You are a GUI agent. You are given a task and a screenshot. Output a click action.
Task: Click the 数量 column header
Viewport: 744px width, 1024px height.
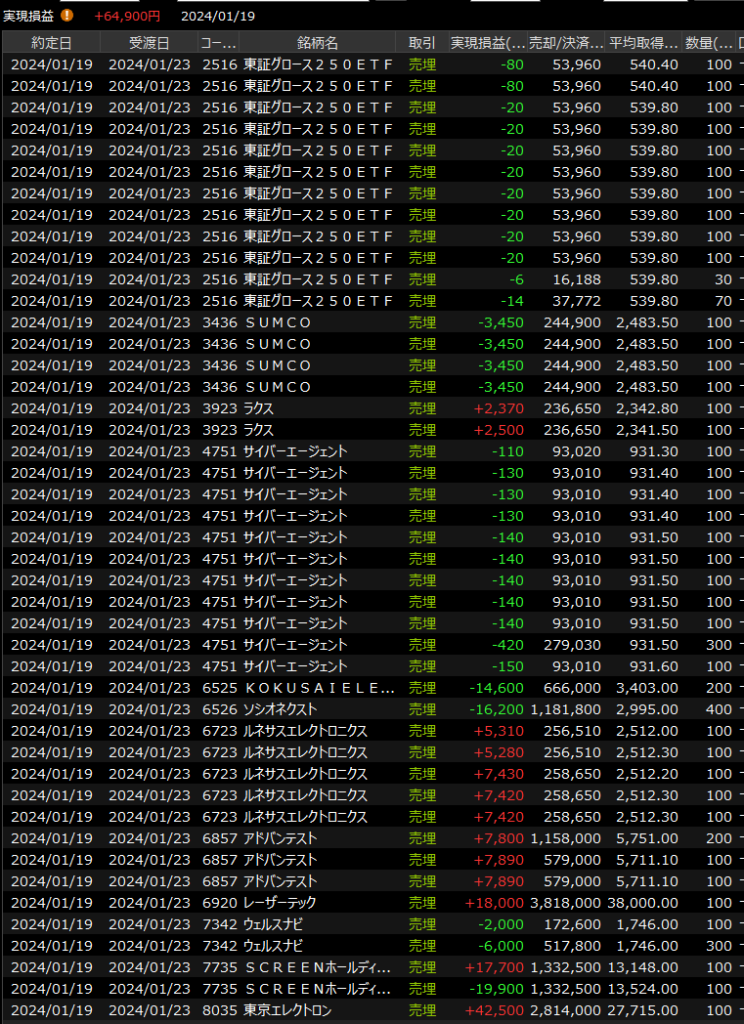pyautogui.click(x=709, y=42)
